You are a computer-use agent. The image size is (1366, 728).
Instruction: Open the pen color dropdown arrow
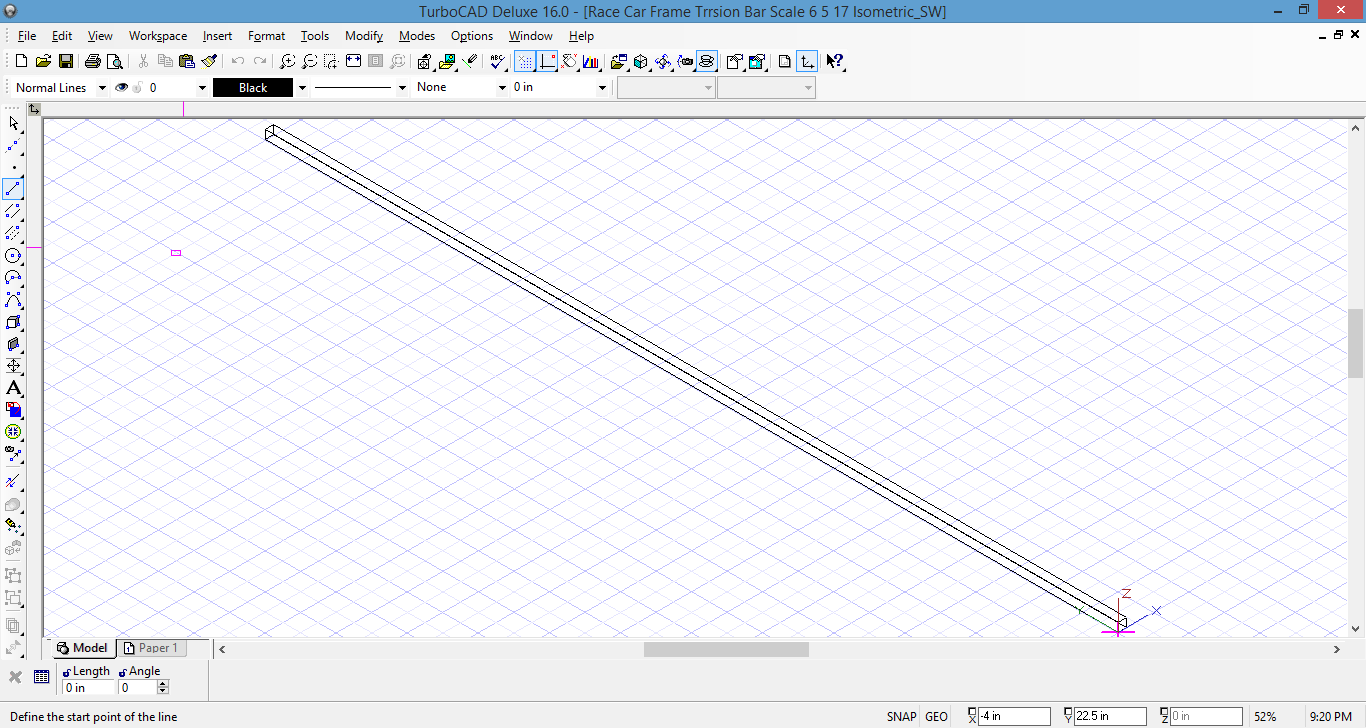[x=302, y=88]
